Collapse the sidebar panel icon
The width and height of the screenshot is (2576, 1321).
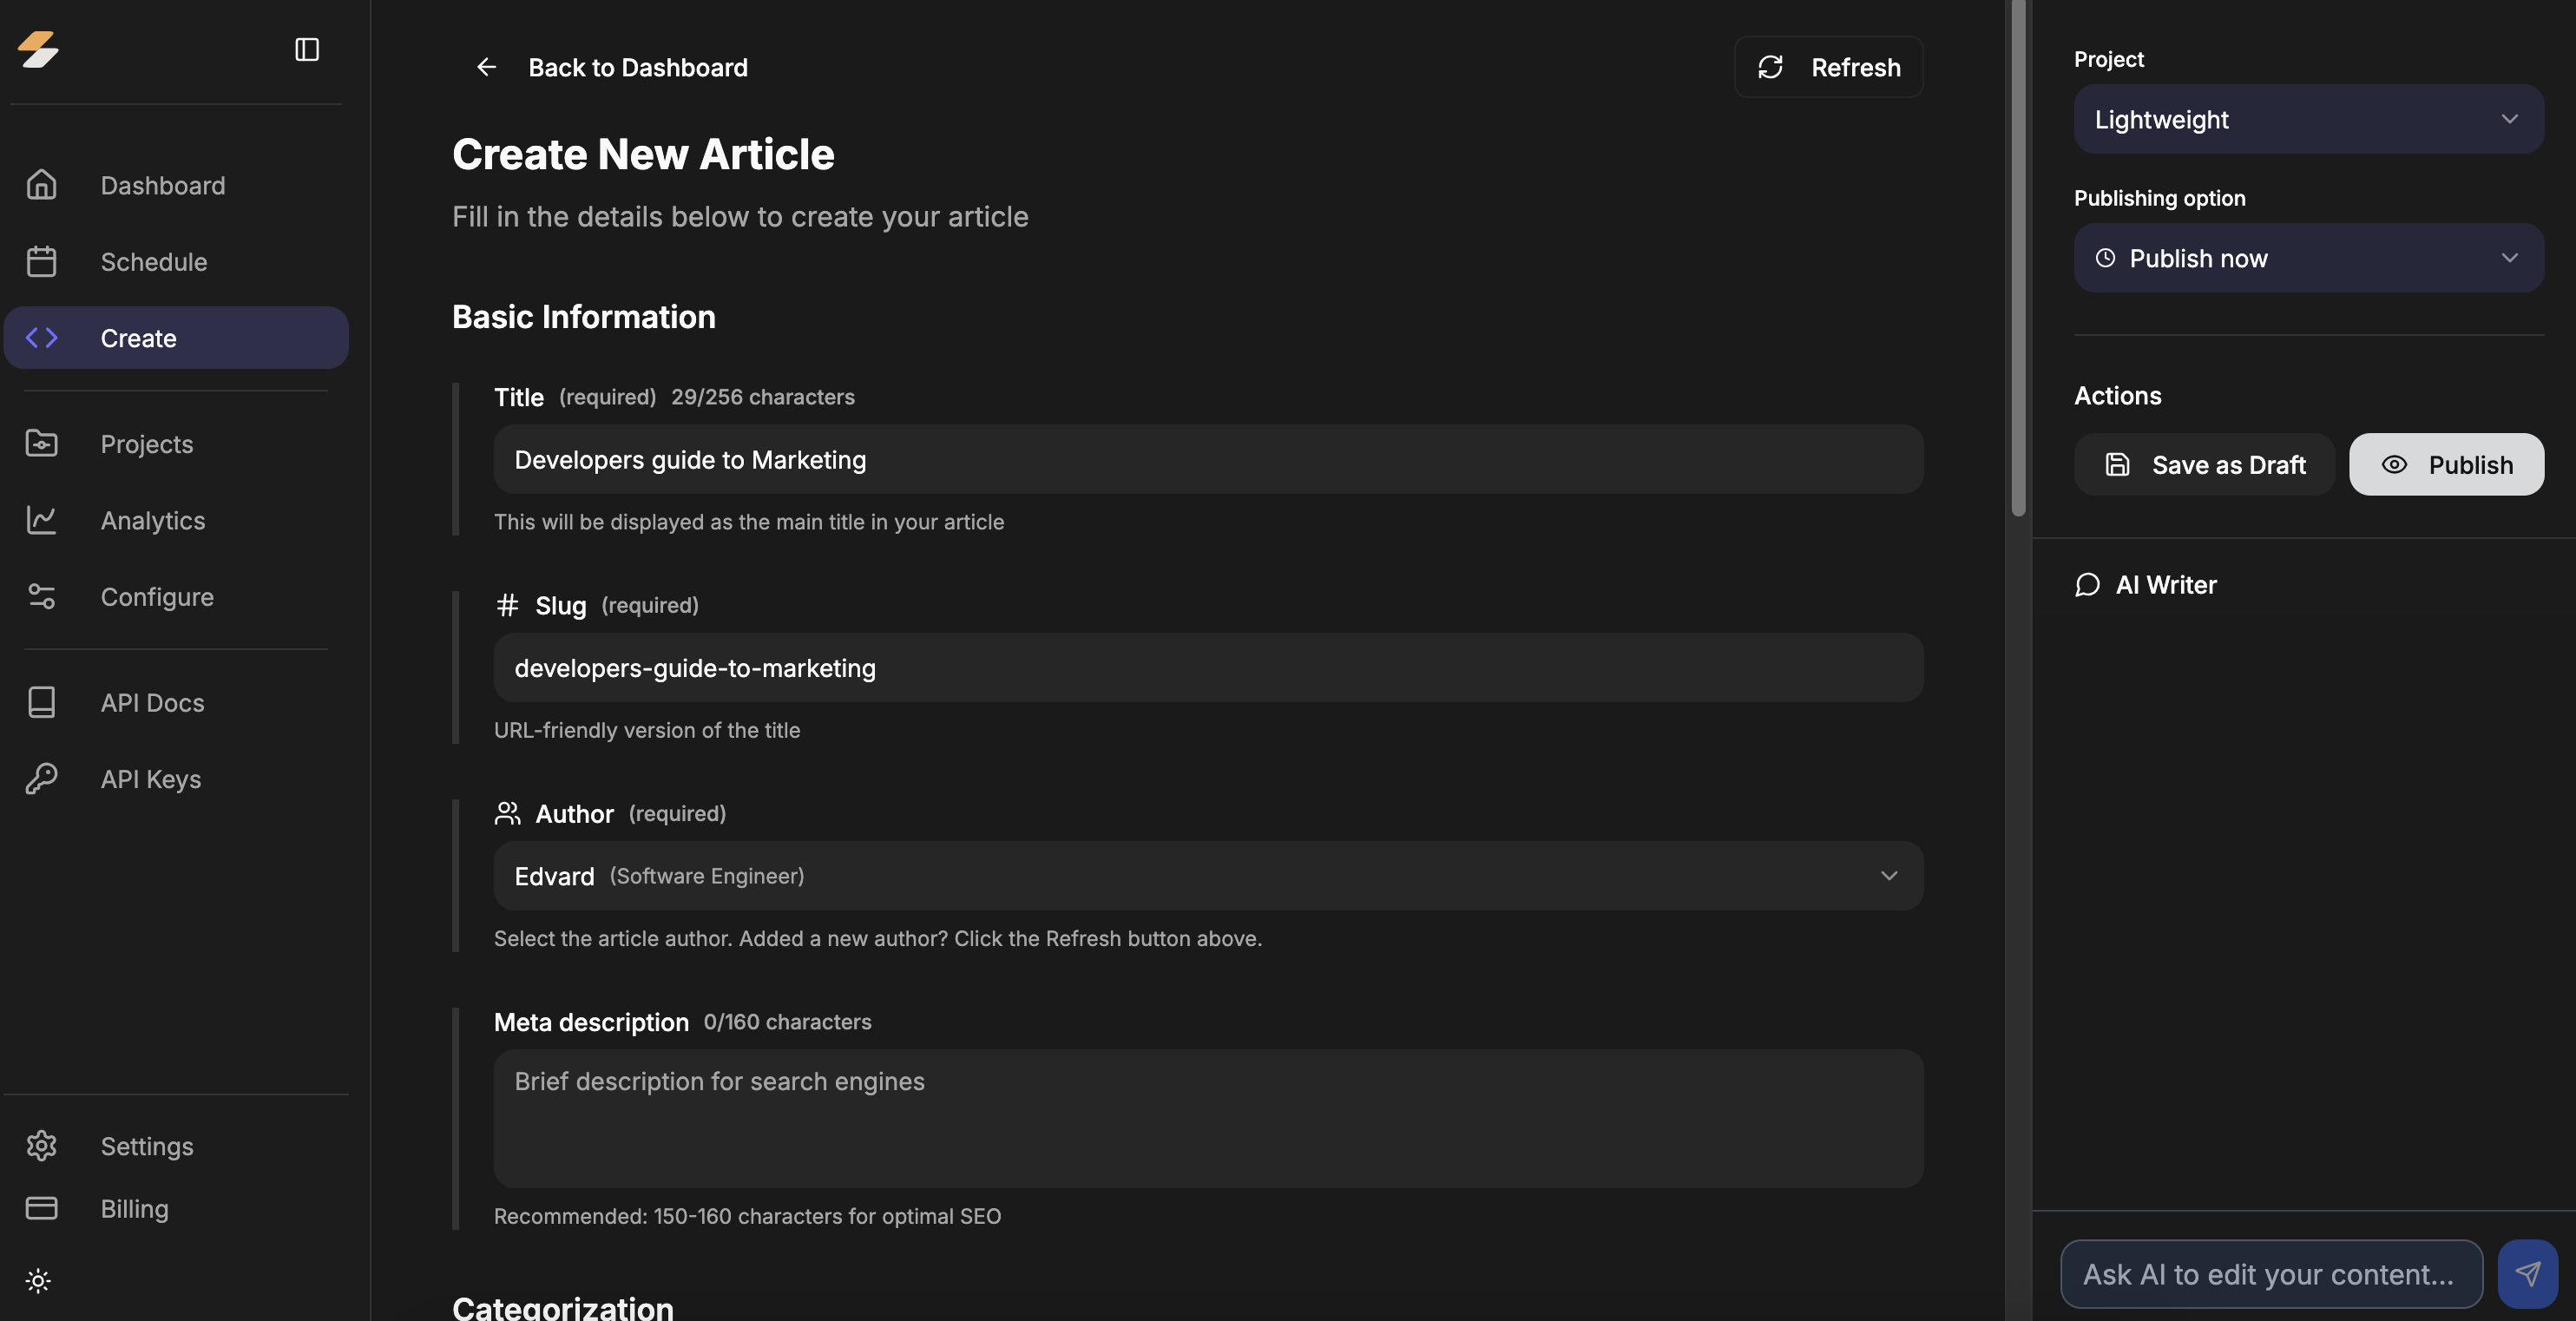click(x=307, y=49)
